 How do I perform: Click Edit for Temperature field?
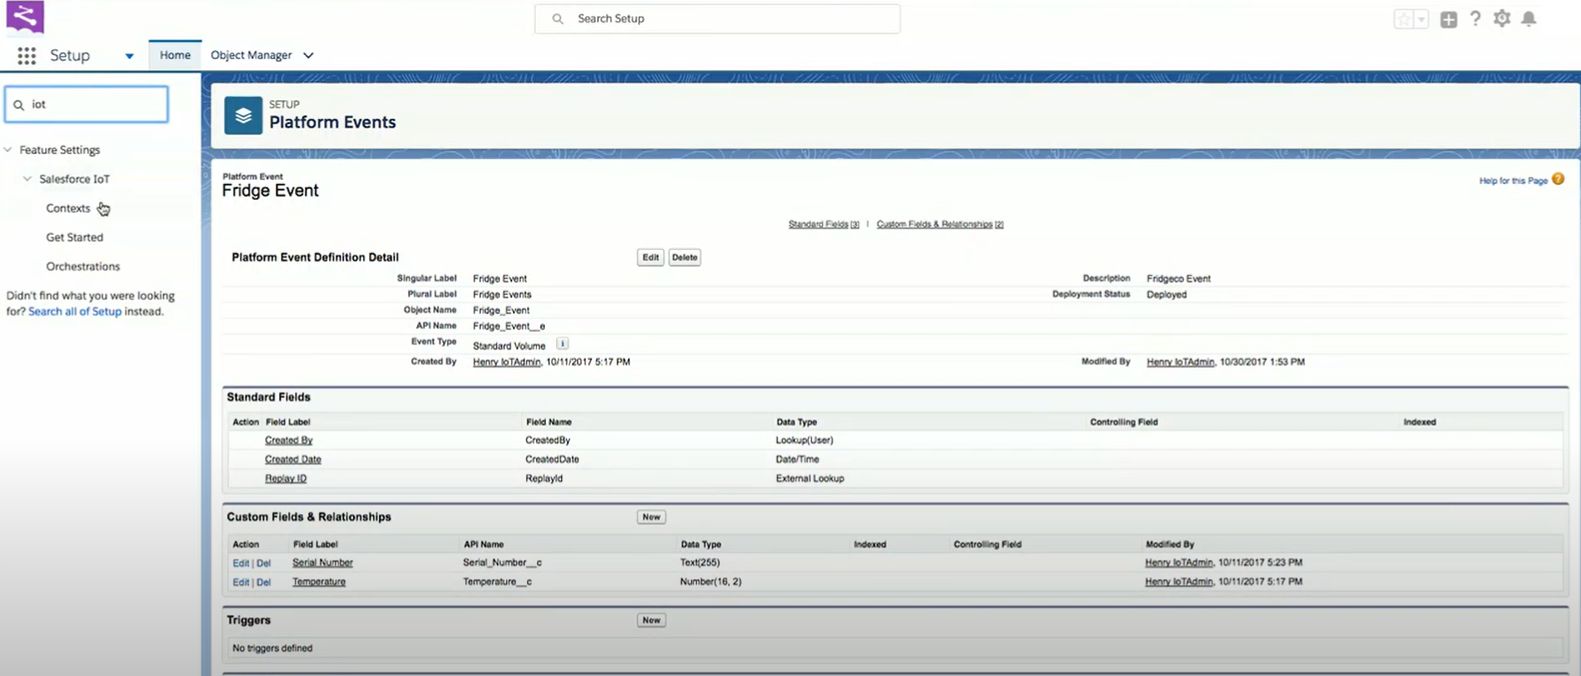tap(241, 582)
